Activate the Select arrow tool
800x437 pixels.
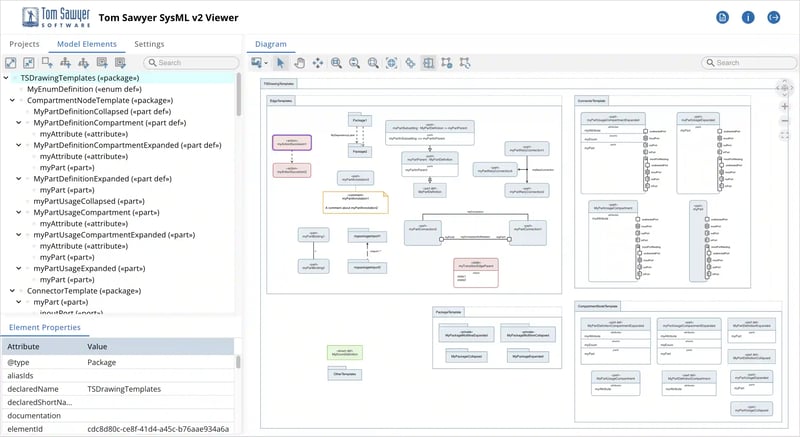click(x=280, y=63)
